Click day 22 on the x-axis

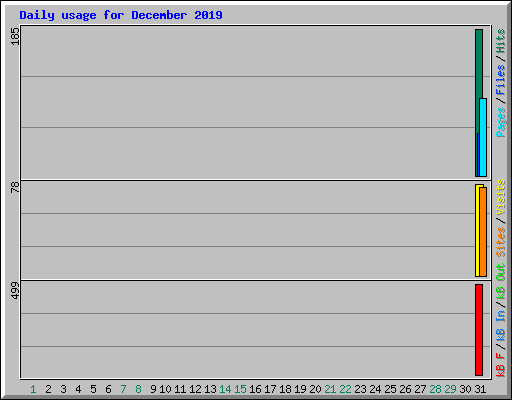point(345,389)
